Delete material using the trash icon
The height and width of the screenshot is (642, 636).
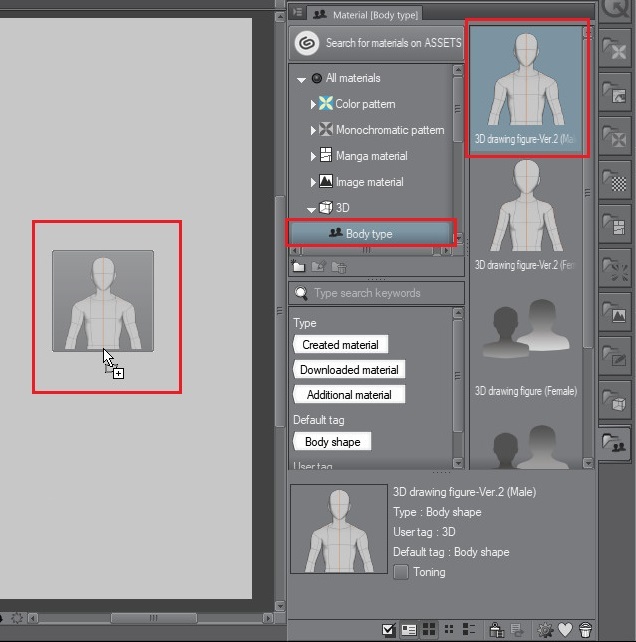point(586,630)
